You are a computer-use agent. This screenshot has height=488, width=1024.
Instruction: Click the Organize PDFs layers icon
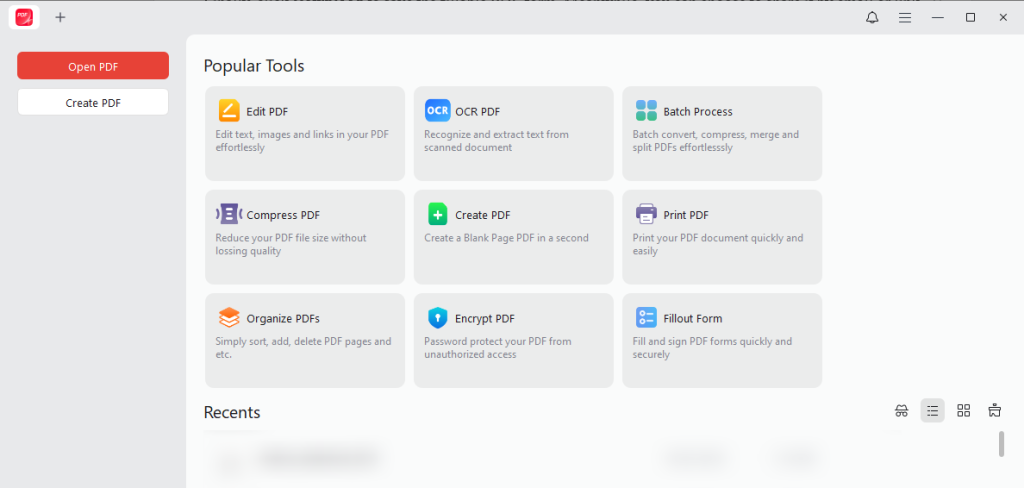point(229,318)
